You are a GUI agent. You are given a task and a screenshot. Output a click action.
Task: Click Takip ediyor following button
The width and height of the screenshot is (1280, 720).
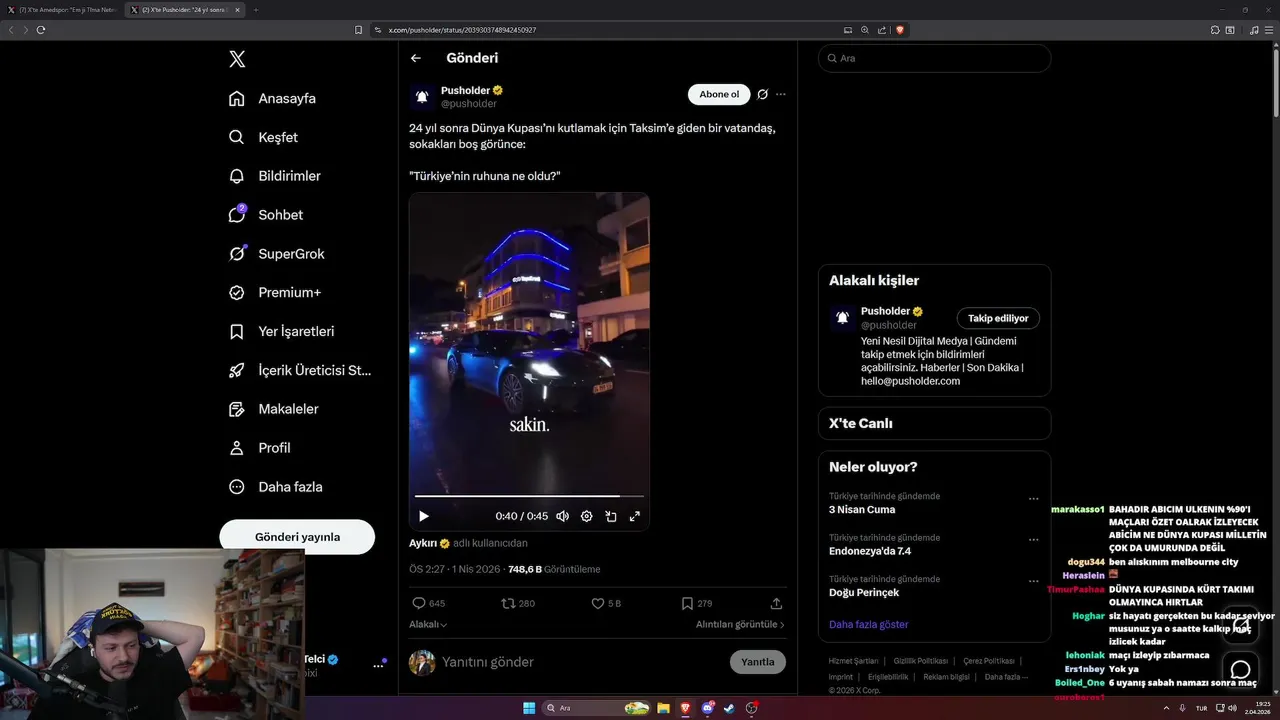[x=998, y=318]
